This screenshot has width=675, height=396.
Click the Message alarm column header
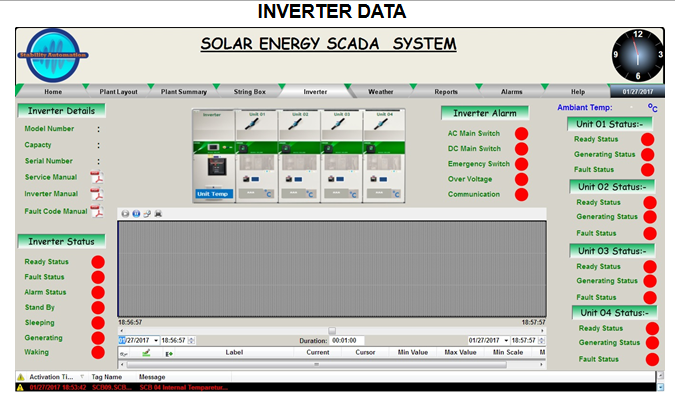[152, 377]
